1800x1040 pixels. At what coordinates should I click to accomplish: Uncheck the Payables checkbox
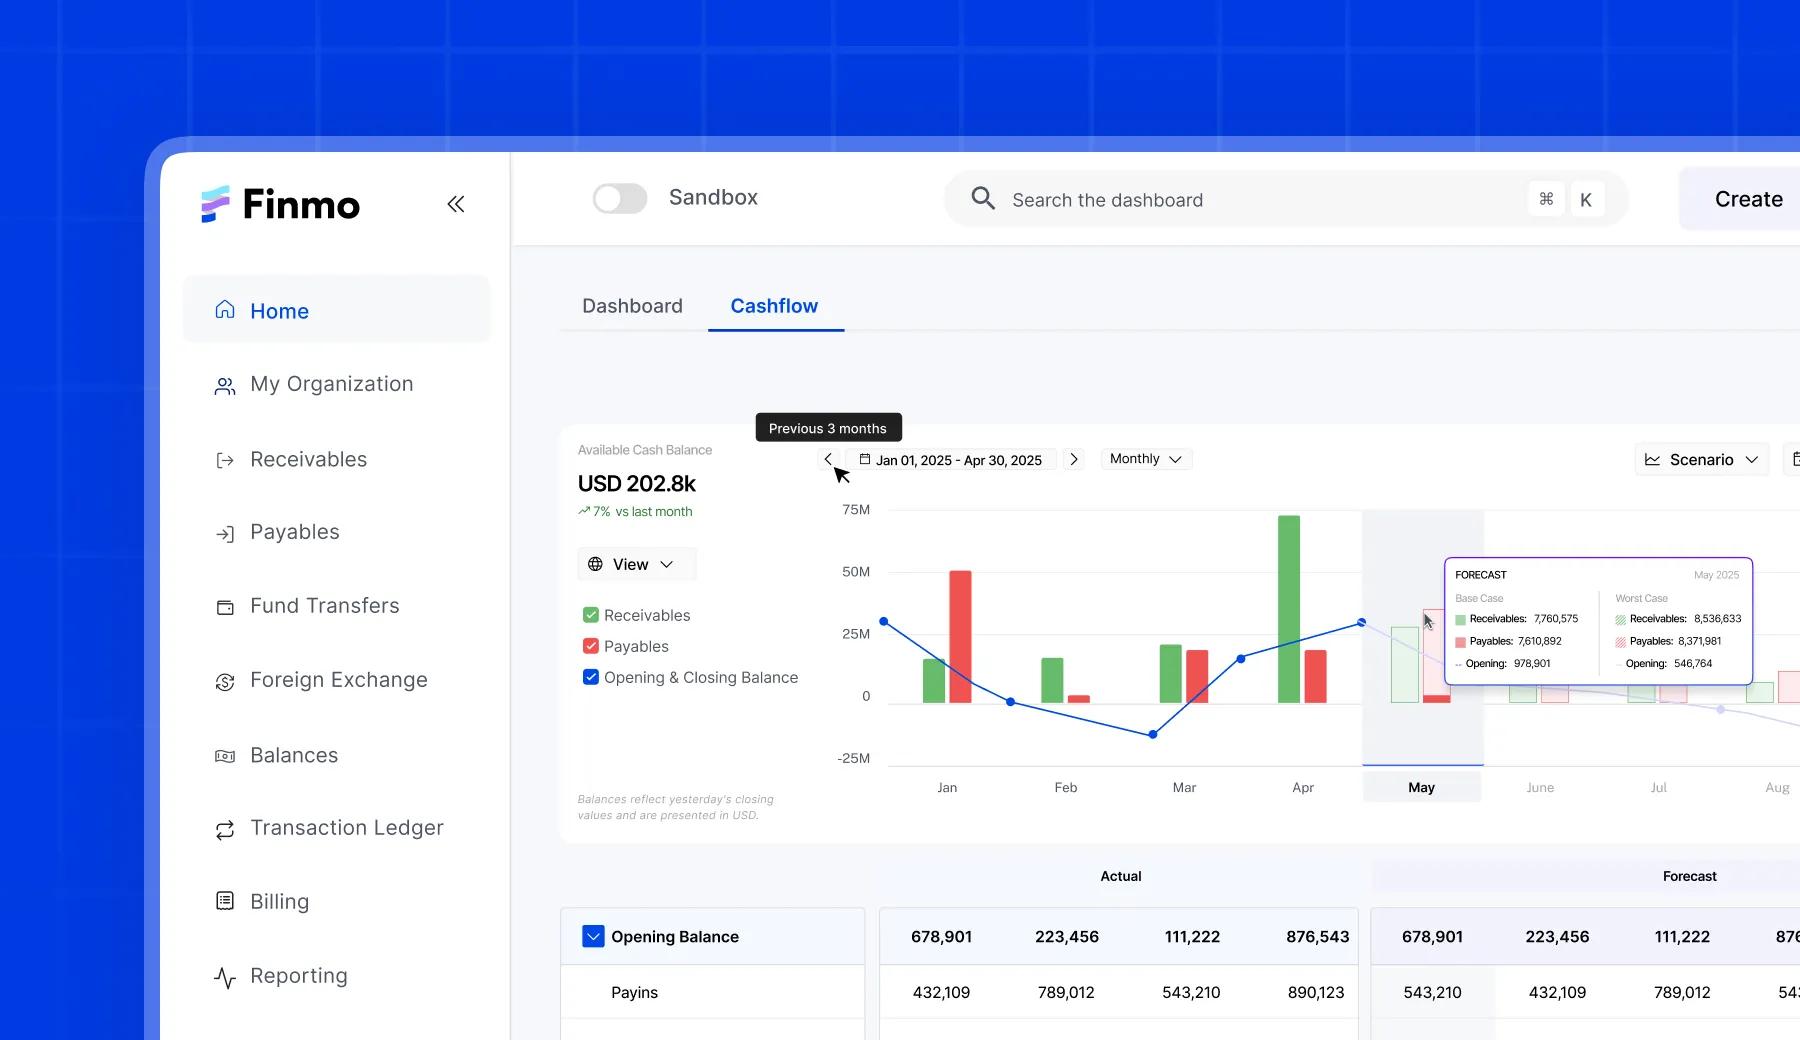pos(591,646)
